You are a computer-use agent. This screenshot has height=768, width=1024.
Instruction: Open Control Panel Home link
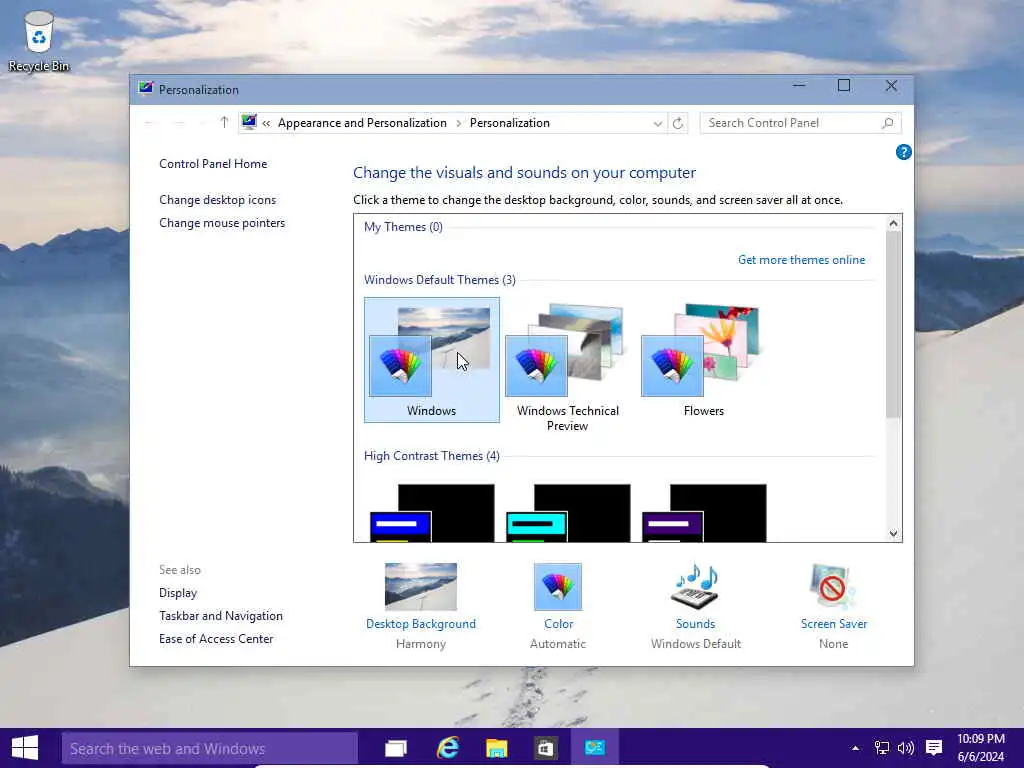coord(213,164)
